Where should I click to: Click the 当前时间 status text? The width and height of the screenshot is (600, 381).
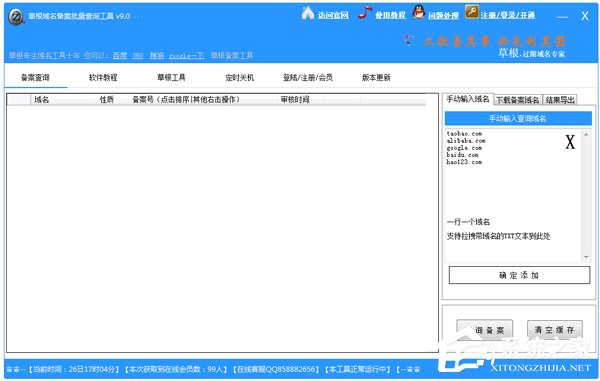(73, 369)
